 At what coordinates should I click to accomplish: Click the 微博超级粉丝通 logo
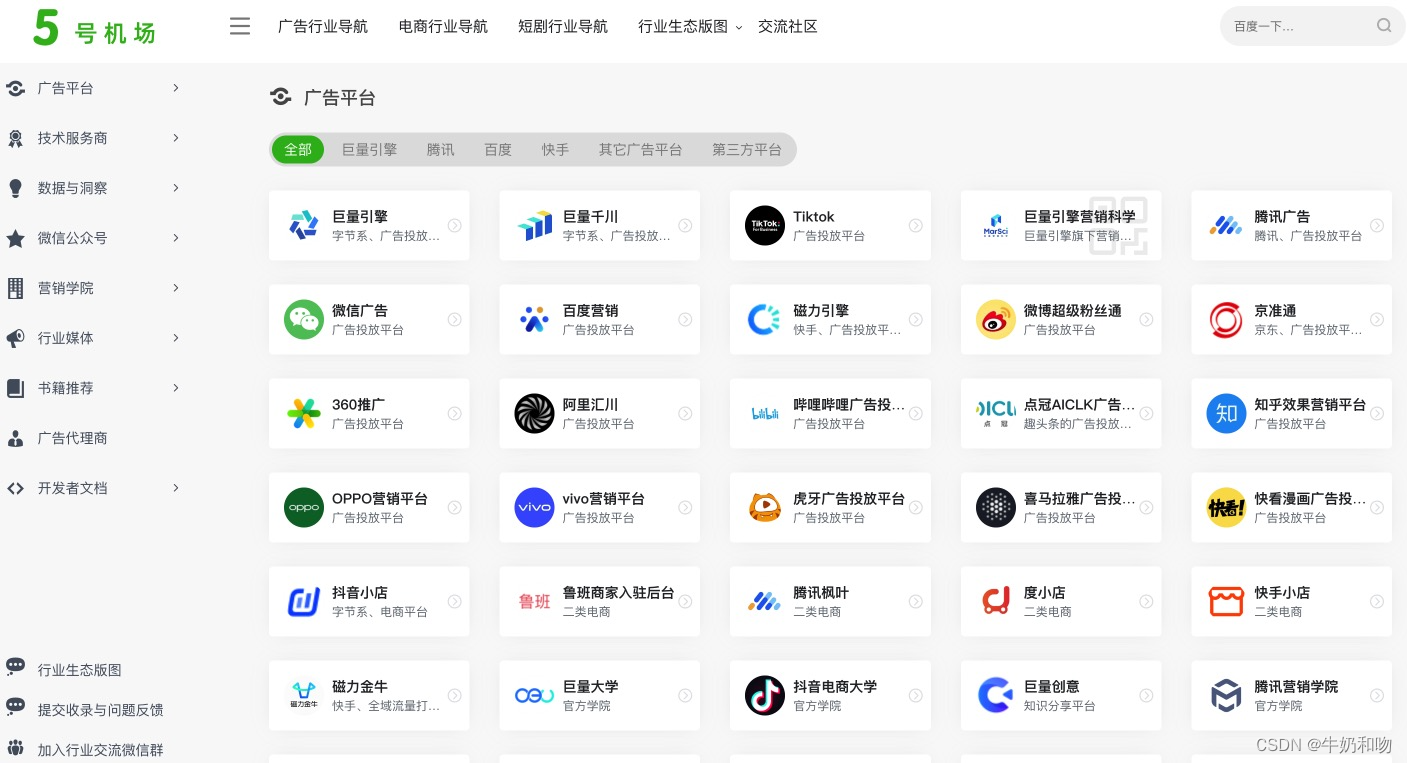click(996, 320)
